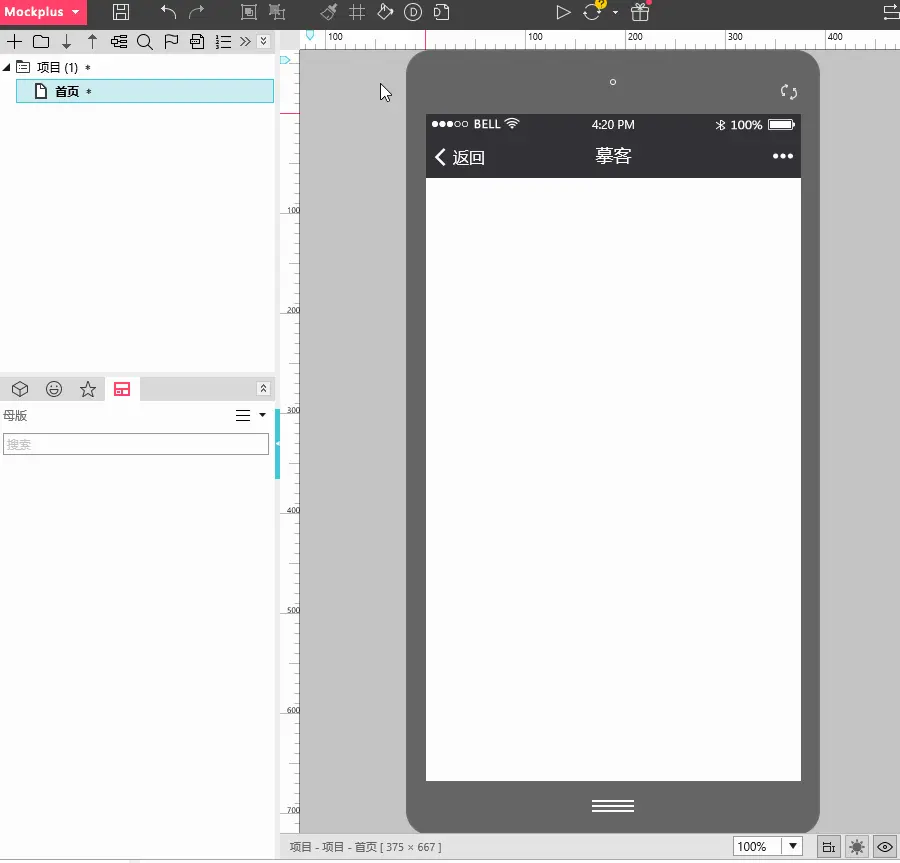Create a new folder in project tree
This screenshot has width=900, height=863.
pos(41,41)
